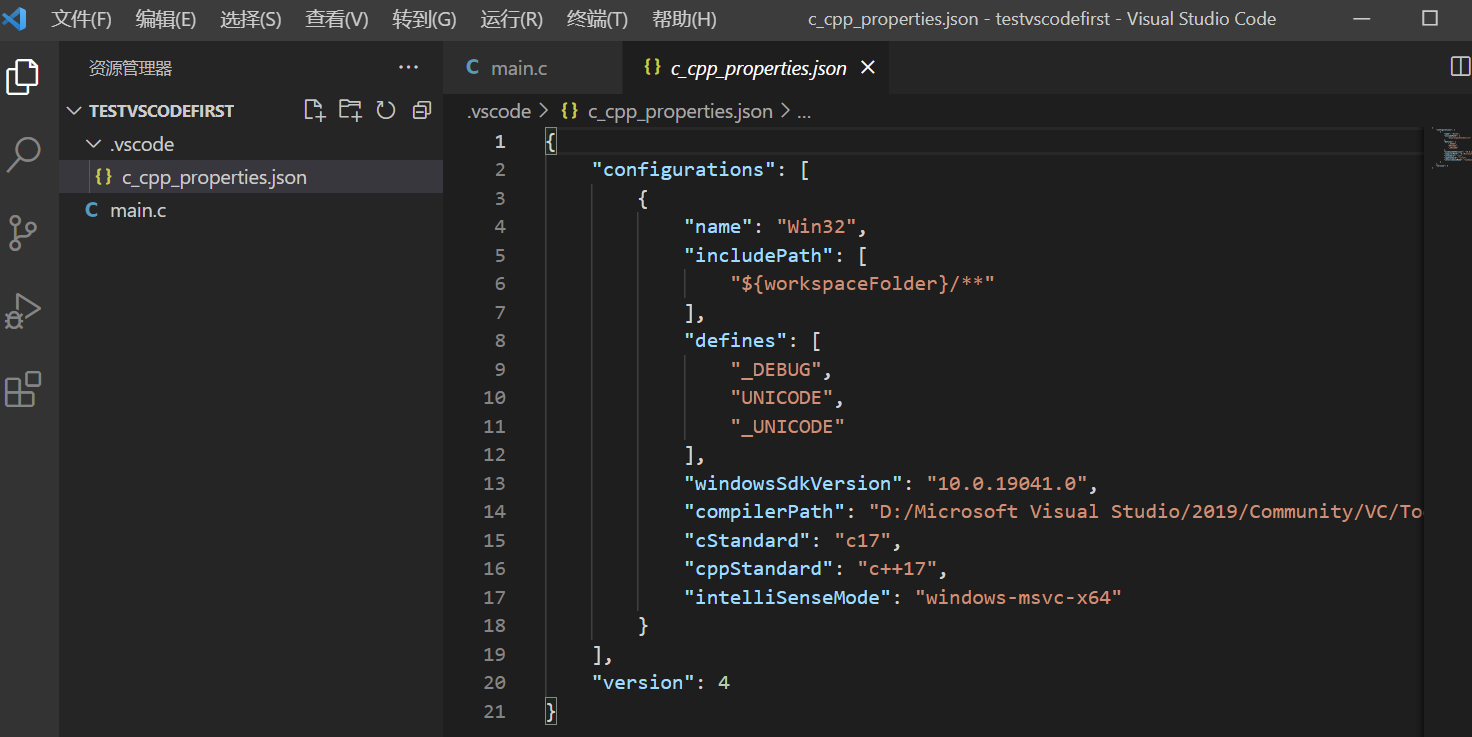
Task: Click the "Win32" value on line 4
Action: 816,226
